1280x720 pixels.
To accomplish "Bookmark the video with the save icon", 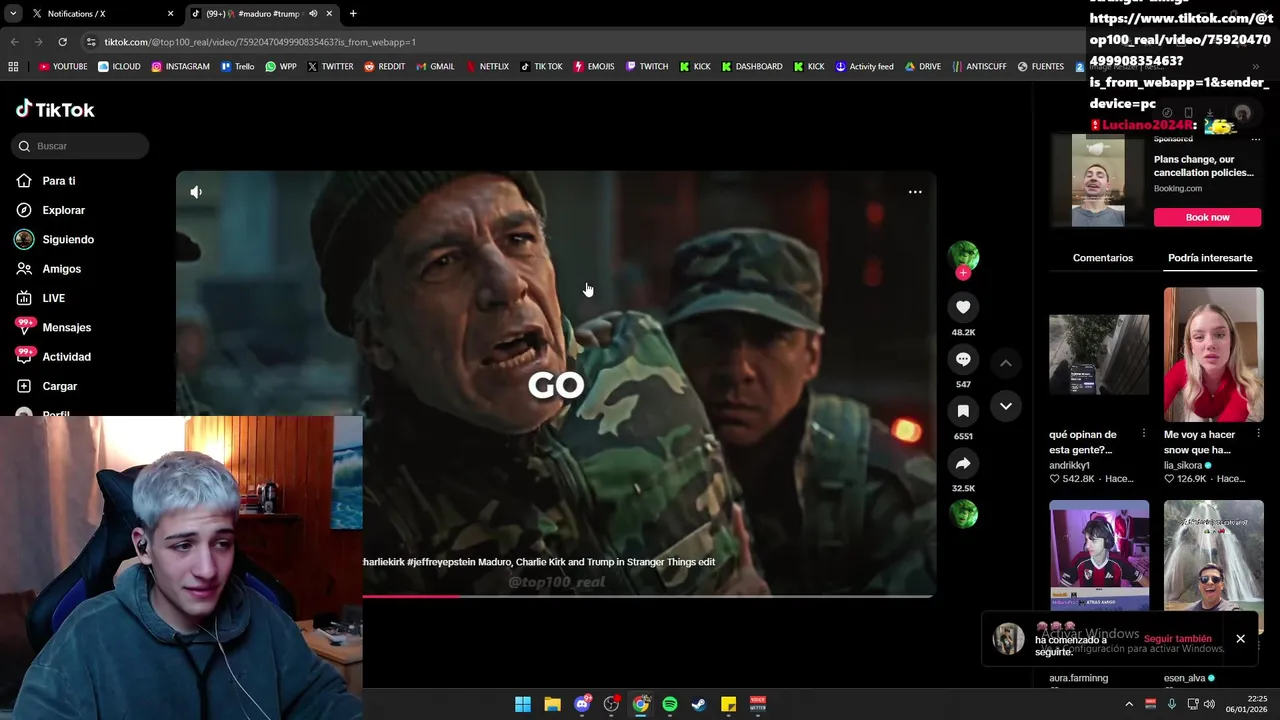I will (963, 411).
